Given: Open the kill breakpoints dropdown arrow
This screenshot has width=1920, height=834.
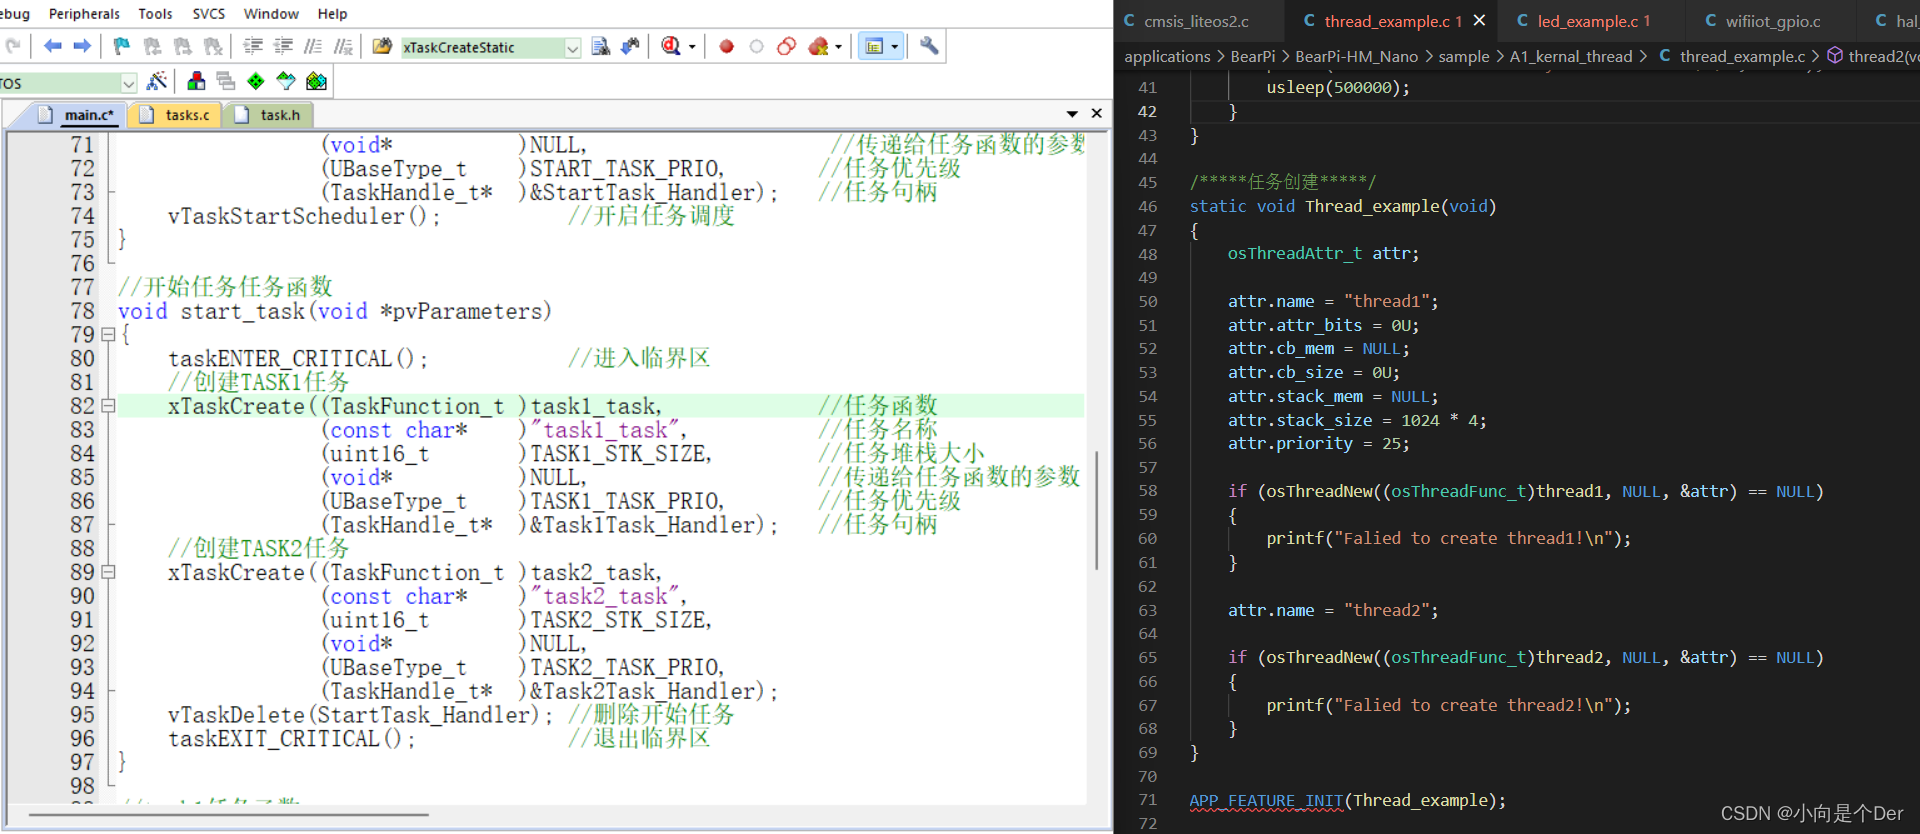Looking at the screenshot, I should click(838, 47).
